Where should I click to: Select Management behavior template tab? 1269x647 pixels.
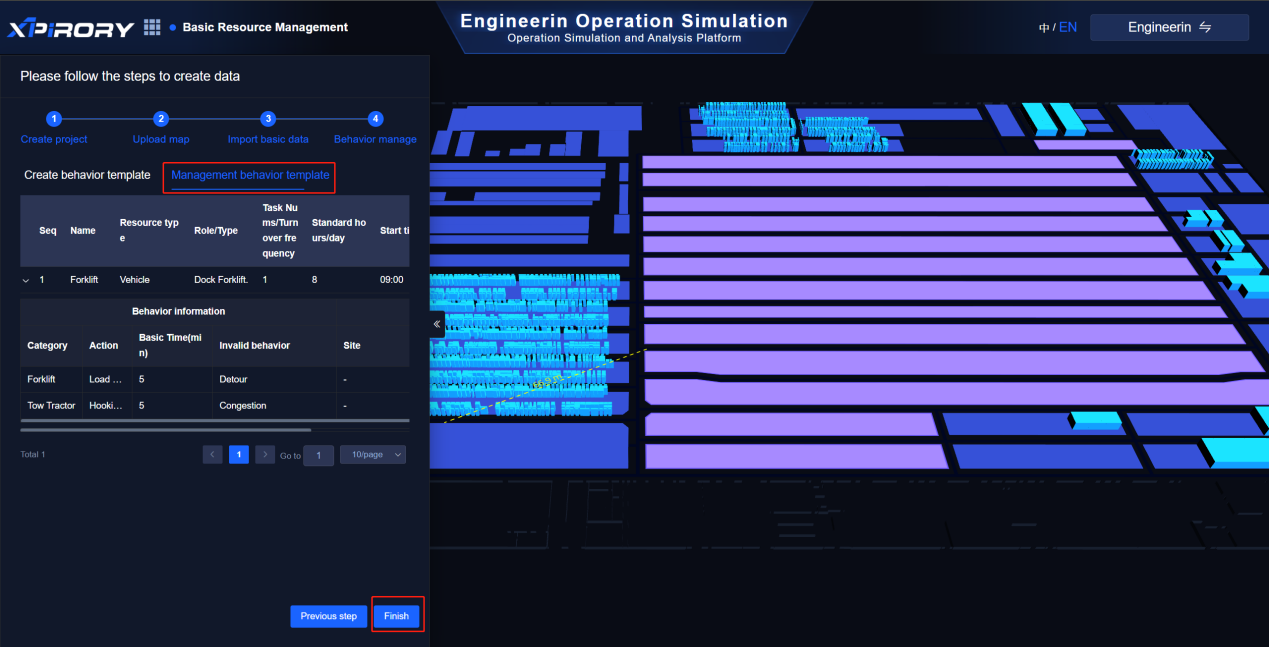(x=250, y=175)
